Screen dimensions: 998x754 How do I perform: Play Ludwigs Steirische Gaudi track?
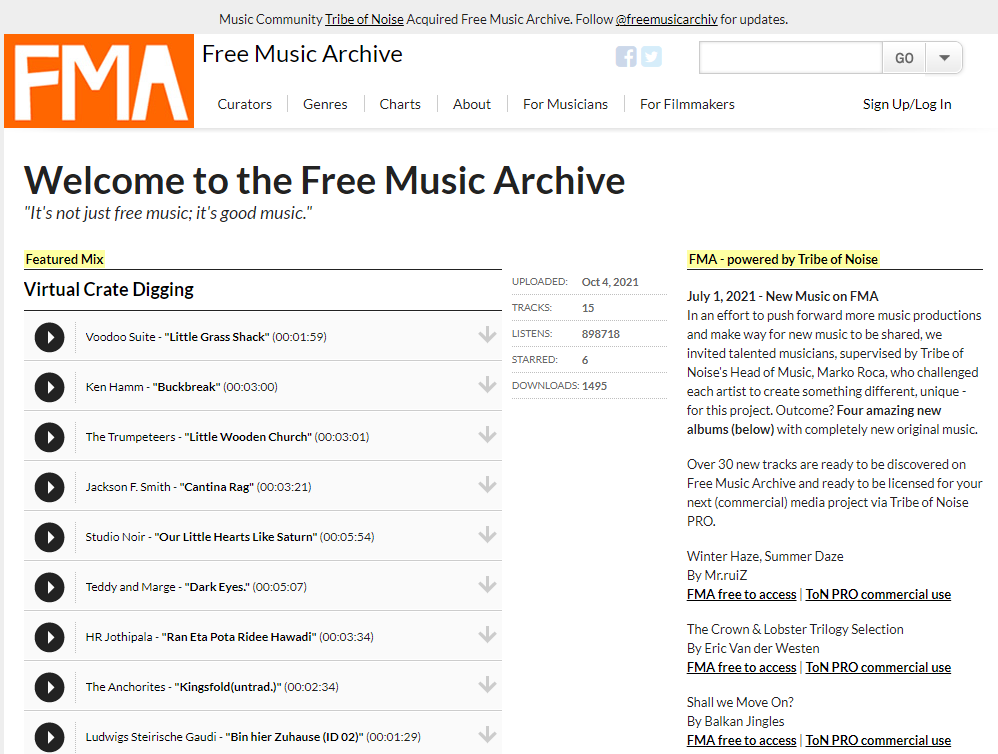tap(50, 737)
